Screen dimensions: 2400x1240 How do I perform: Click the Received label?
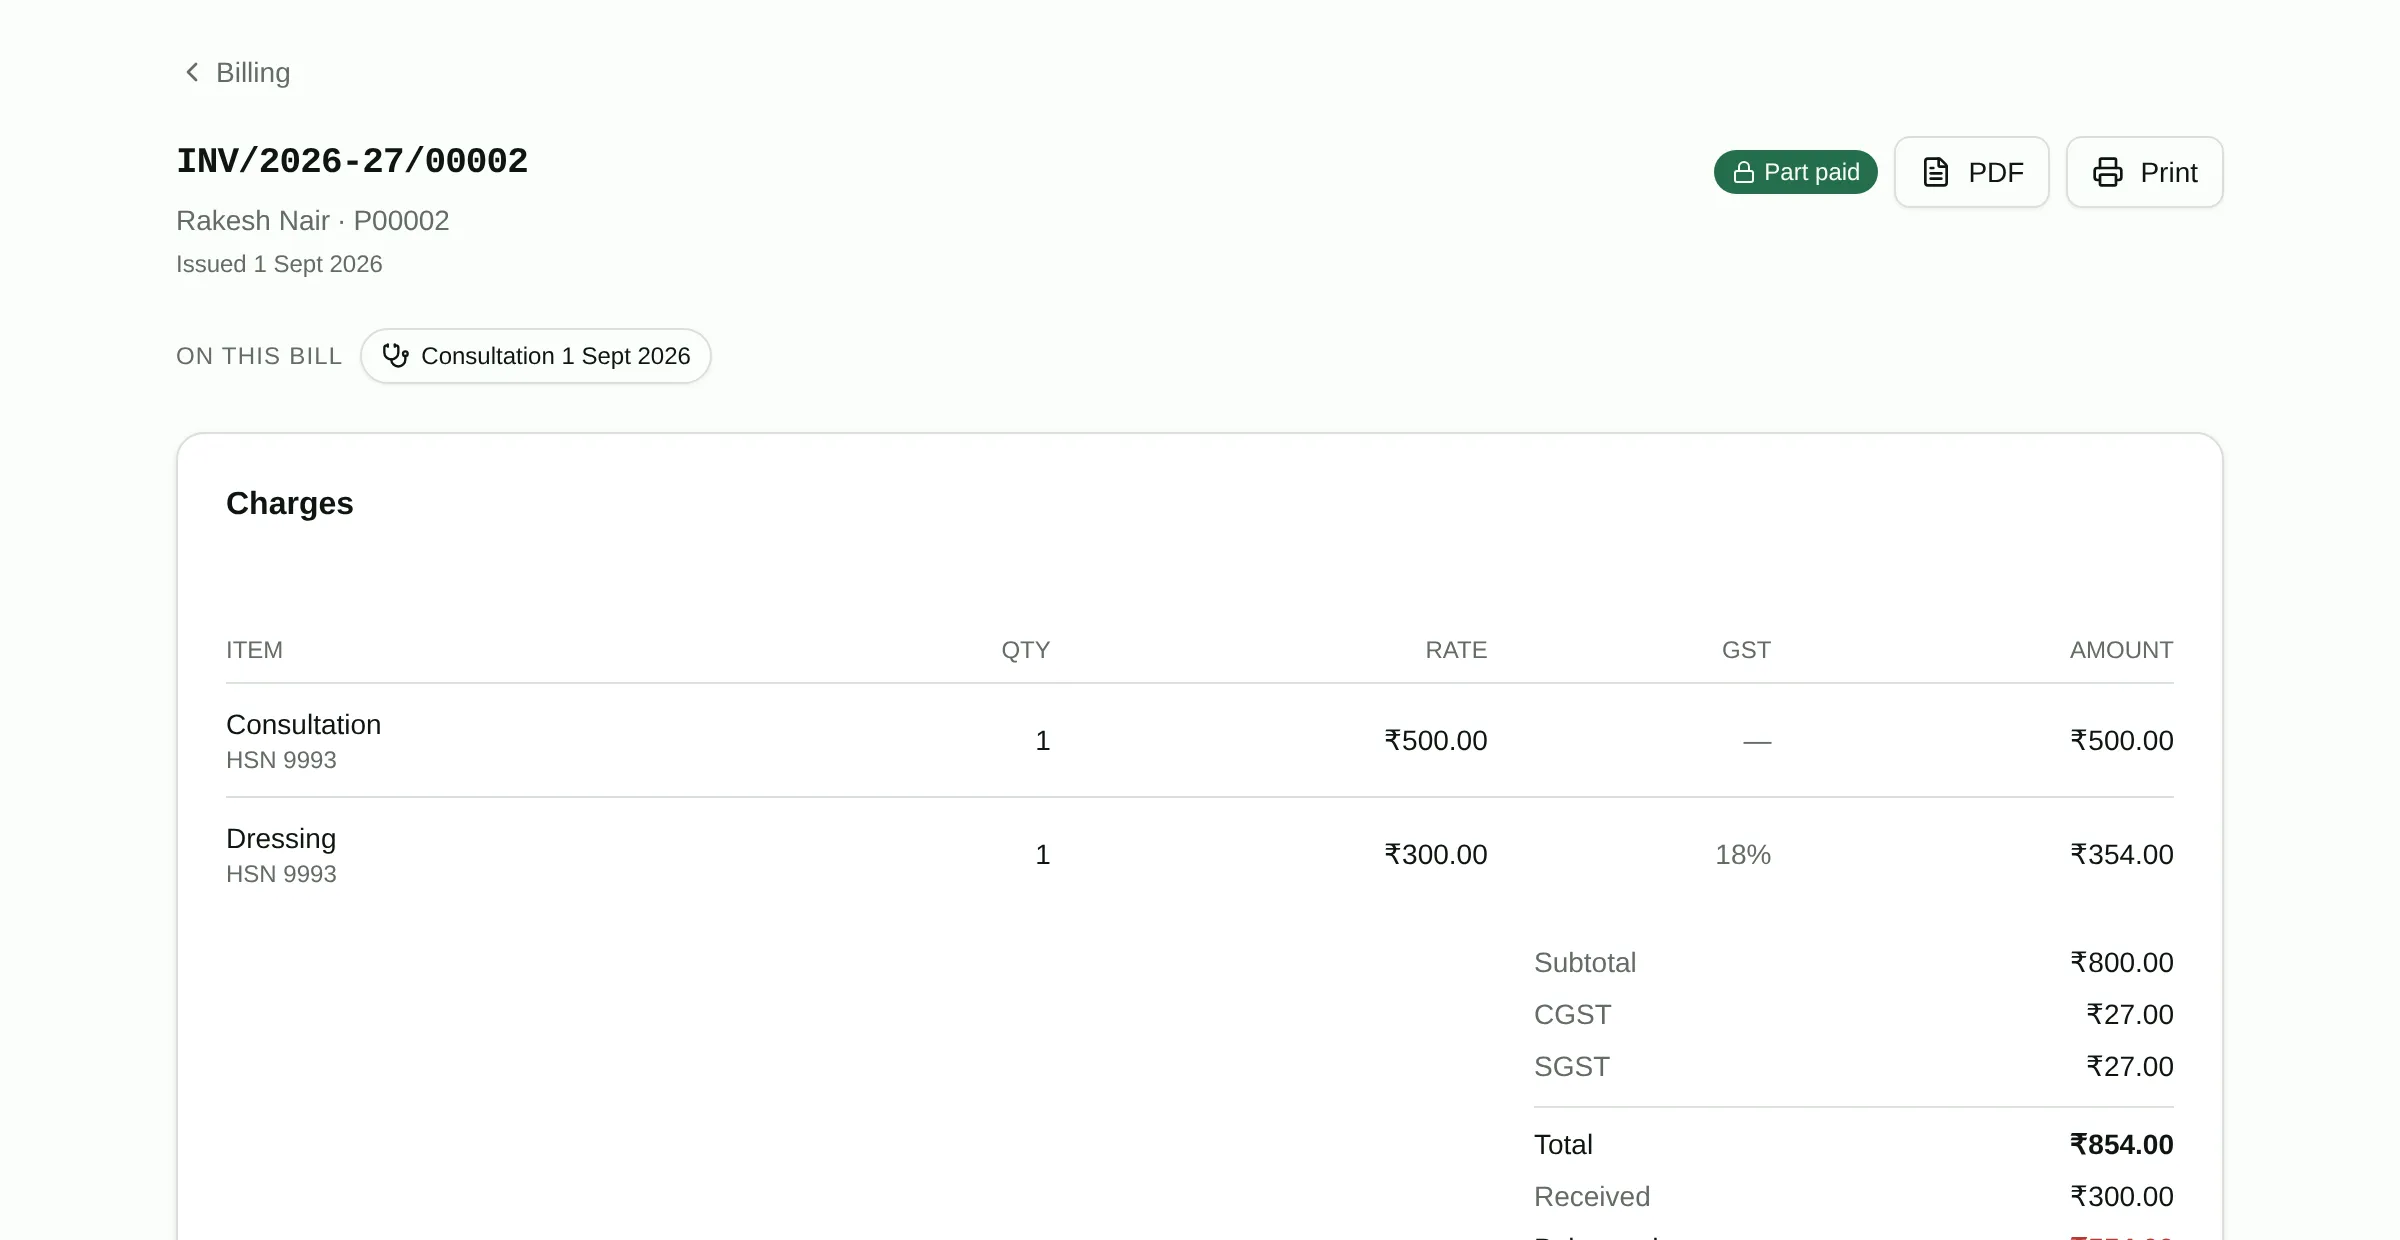(x=1592, y=1197)
